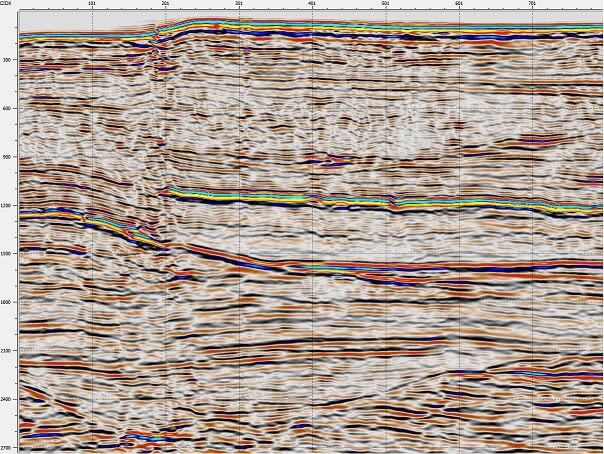Select the 601 label on top axis
The height and width of the screenshot is (454, 604).
coord(459,4)
